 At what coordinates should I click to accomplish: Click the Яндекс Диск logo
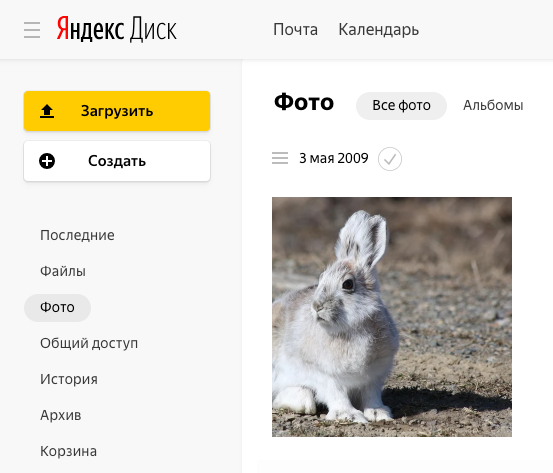tap(116, 29)
